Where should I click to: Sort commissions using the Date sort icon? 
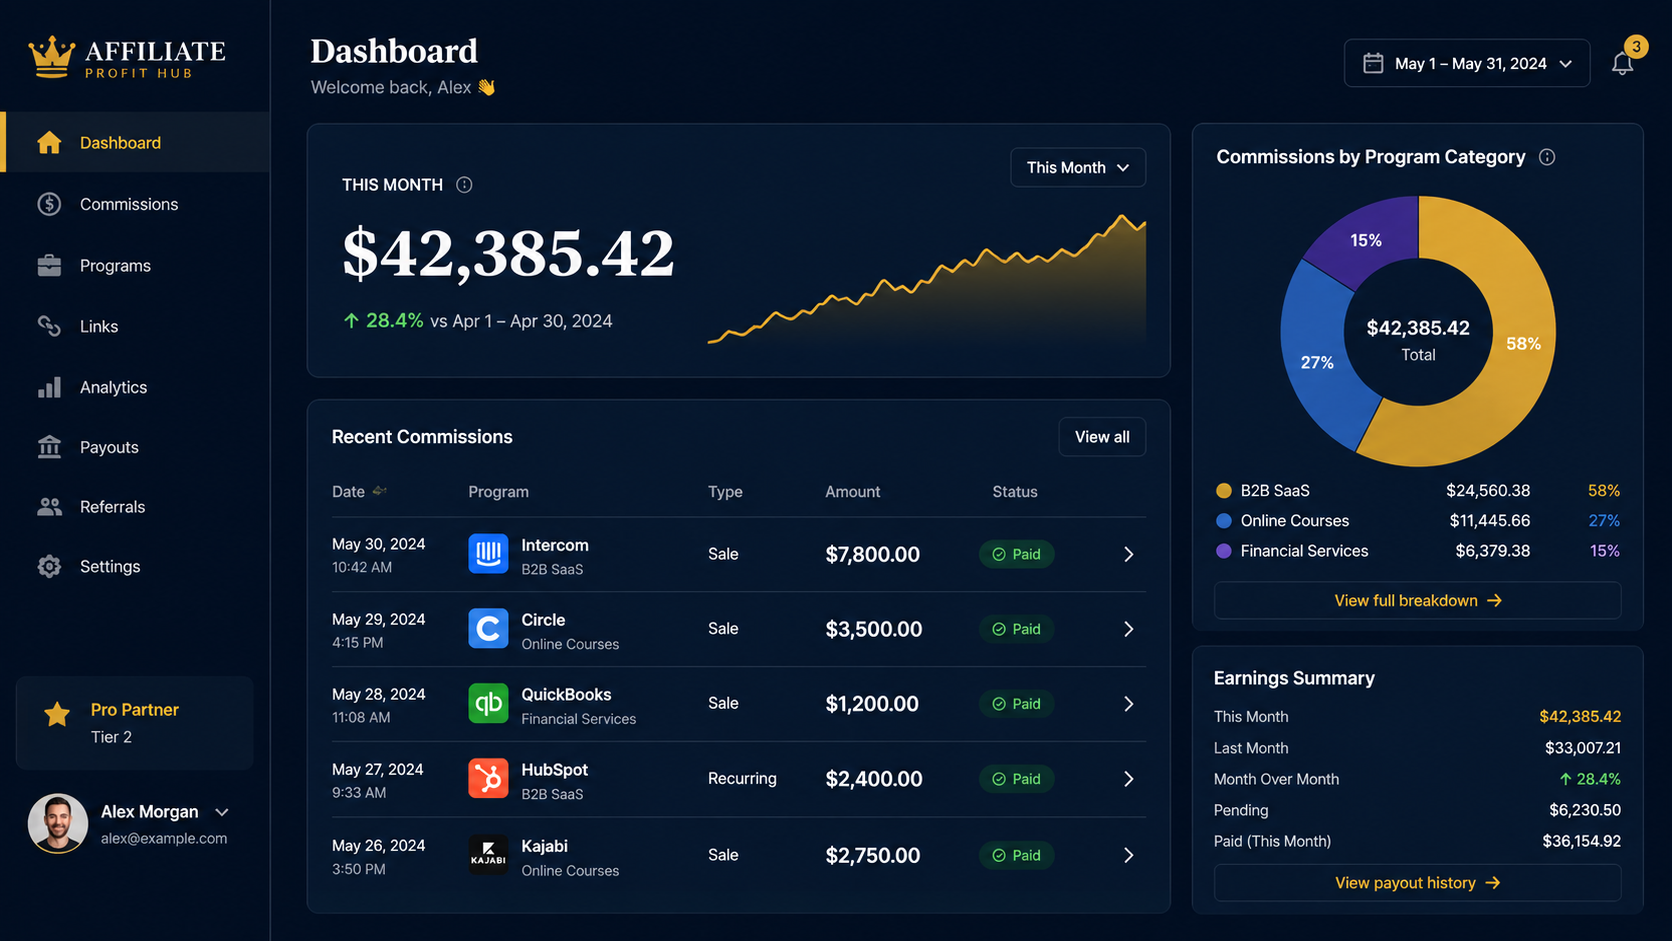tap(379, 491)
